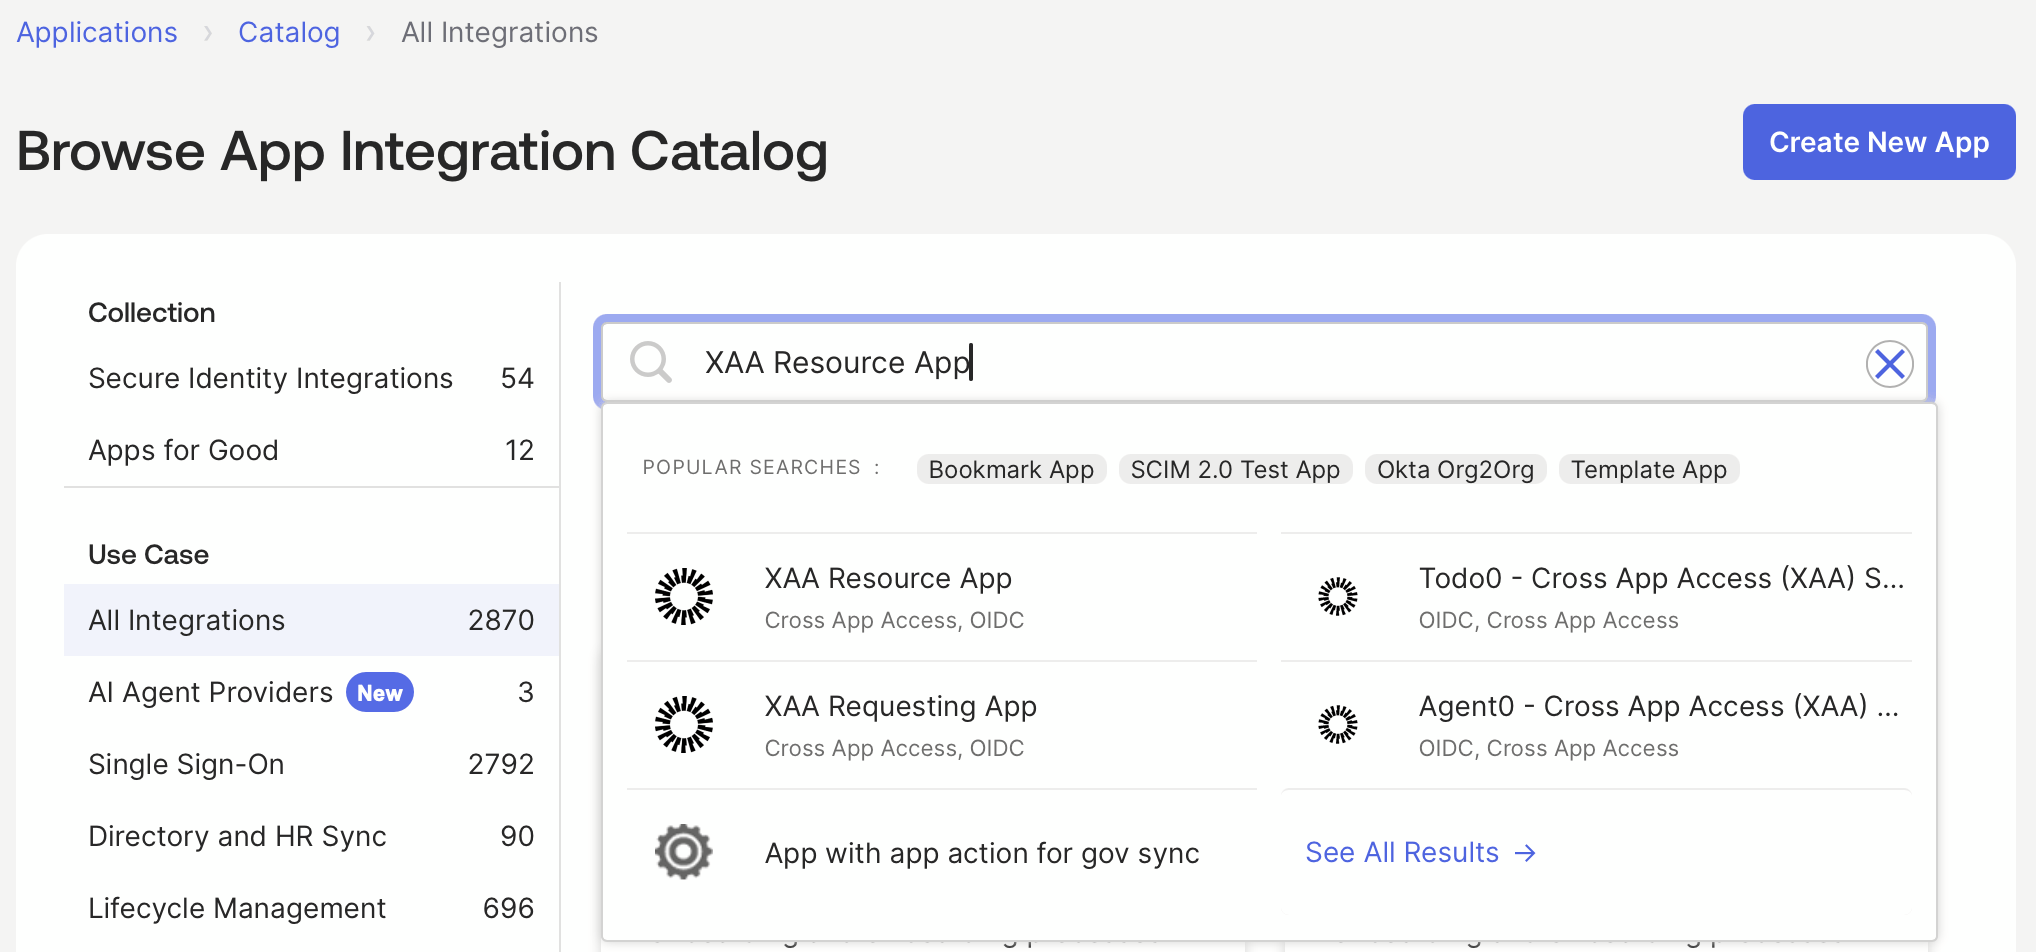The height and width of the screenshot is (952, 2036).
Task: Clear the search field with X icon
Action: (1889, 363)
